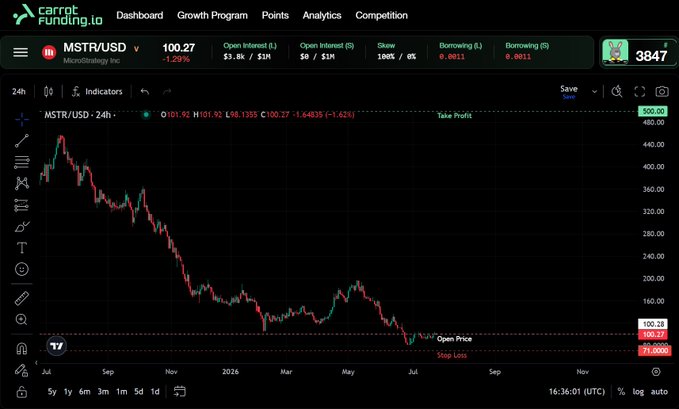Select the Fibonacci retracement tool
This screenshot has height=409, width=679.
22,162
